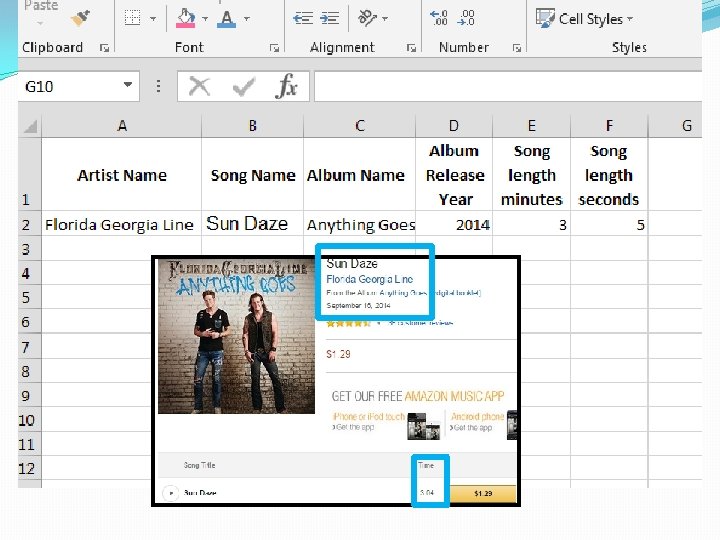Select column A header
Screen dimensions: 720x540
(x=122, y=126)
